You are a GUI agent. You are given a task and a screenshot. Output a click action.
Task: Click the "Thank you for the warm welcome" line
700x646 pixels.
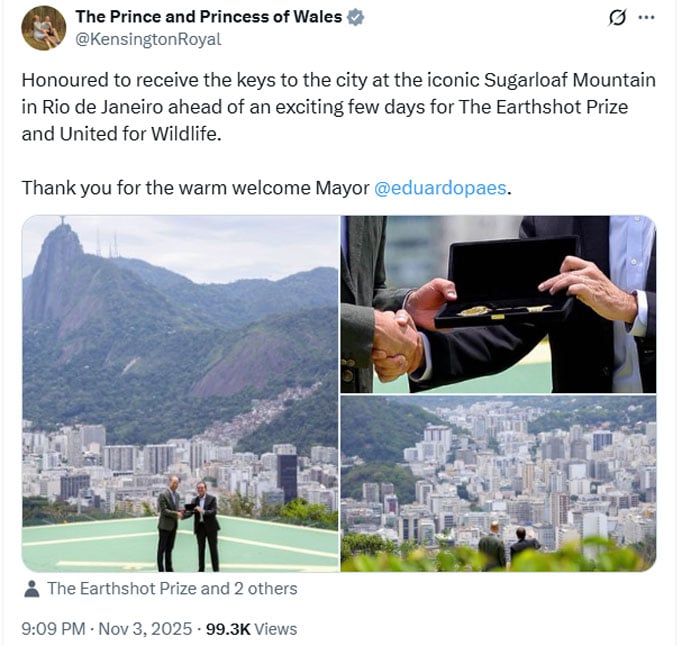(x=195, y=187)
